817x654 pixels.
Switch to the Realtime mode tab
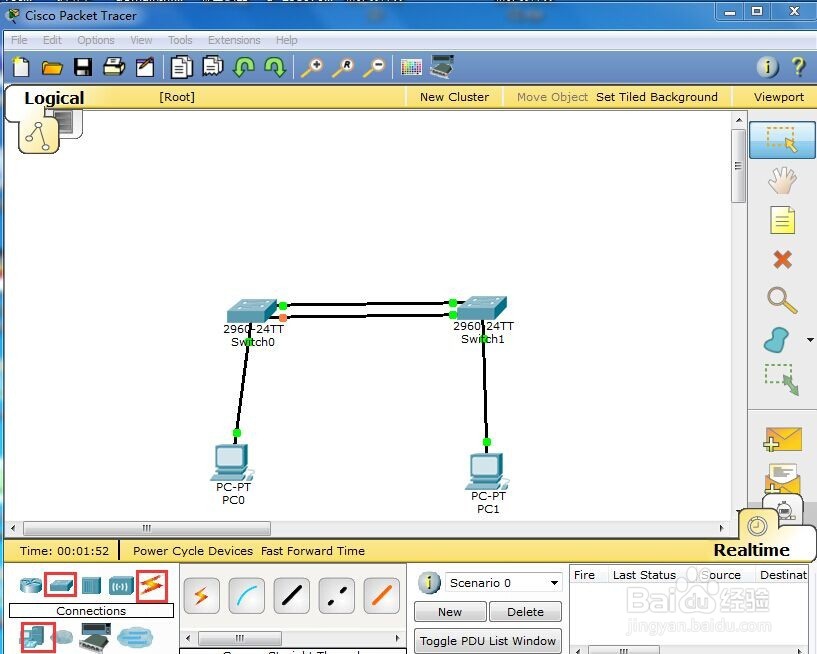tap(751, 550)
